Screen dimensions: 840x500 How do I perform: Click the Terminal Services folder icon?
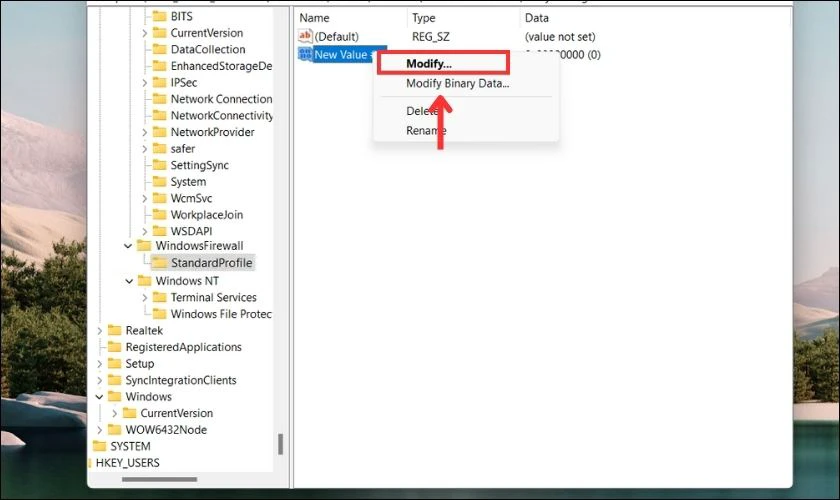click(x=160, y=297)
